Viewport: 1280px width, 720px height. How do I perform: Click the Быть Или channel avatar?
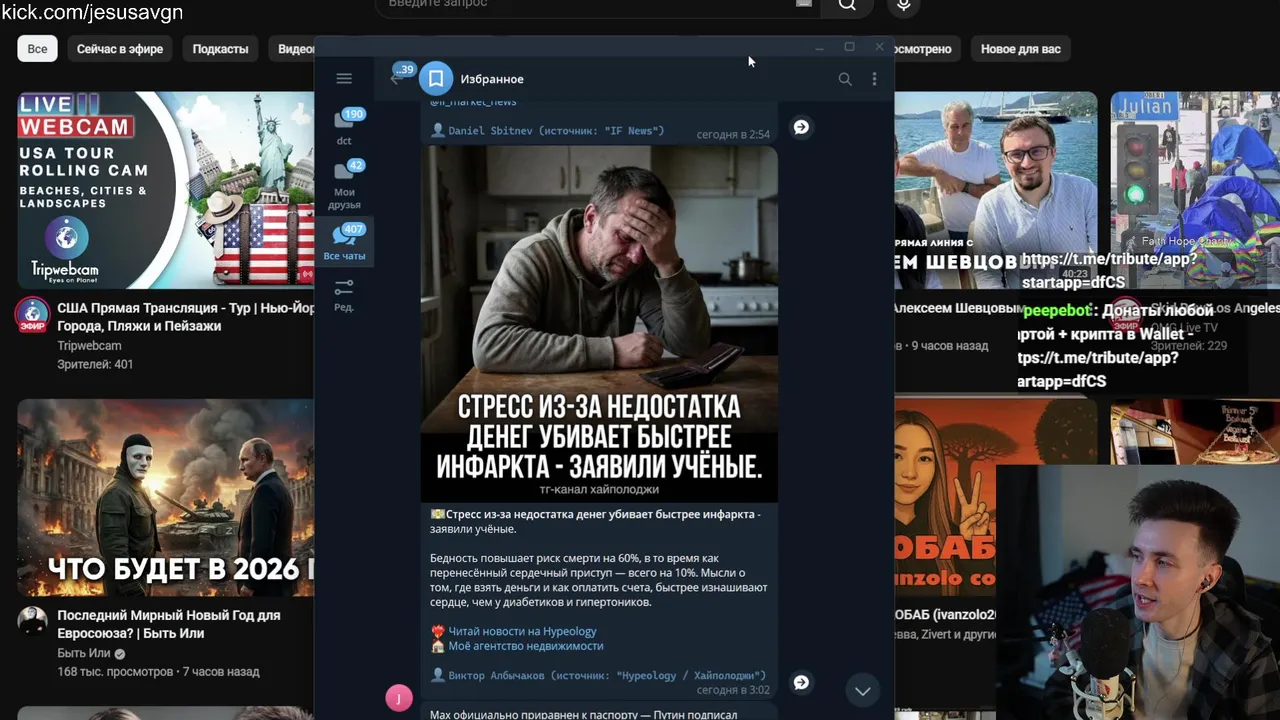pyautogui.click(x=32, y=622)
